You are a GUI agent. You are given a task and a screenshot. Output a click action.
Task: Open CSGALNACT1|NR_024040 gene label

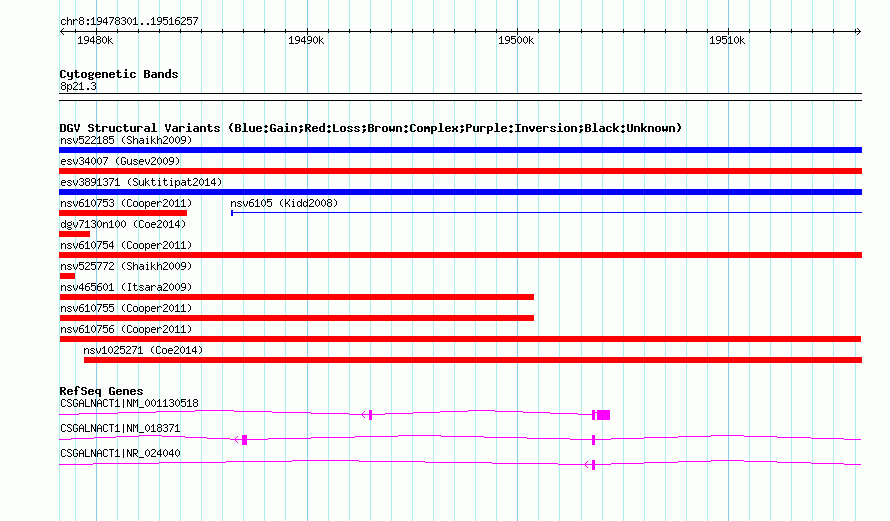coord(120,453)
